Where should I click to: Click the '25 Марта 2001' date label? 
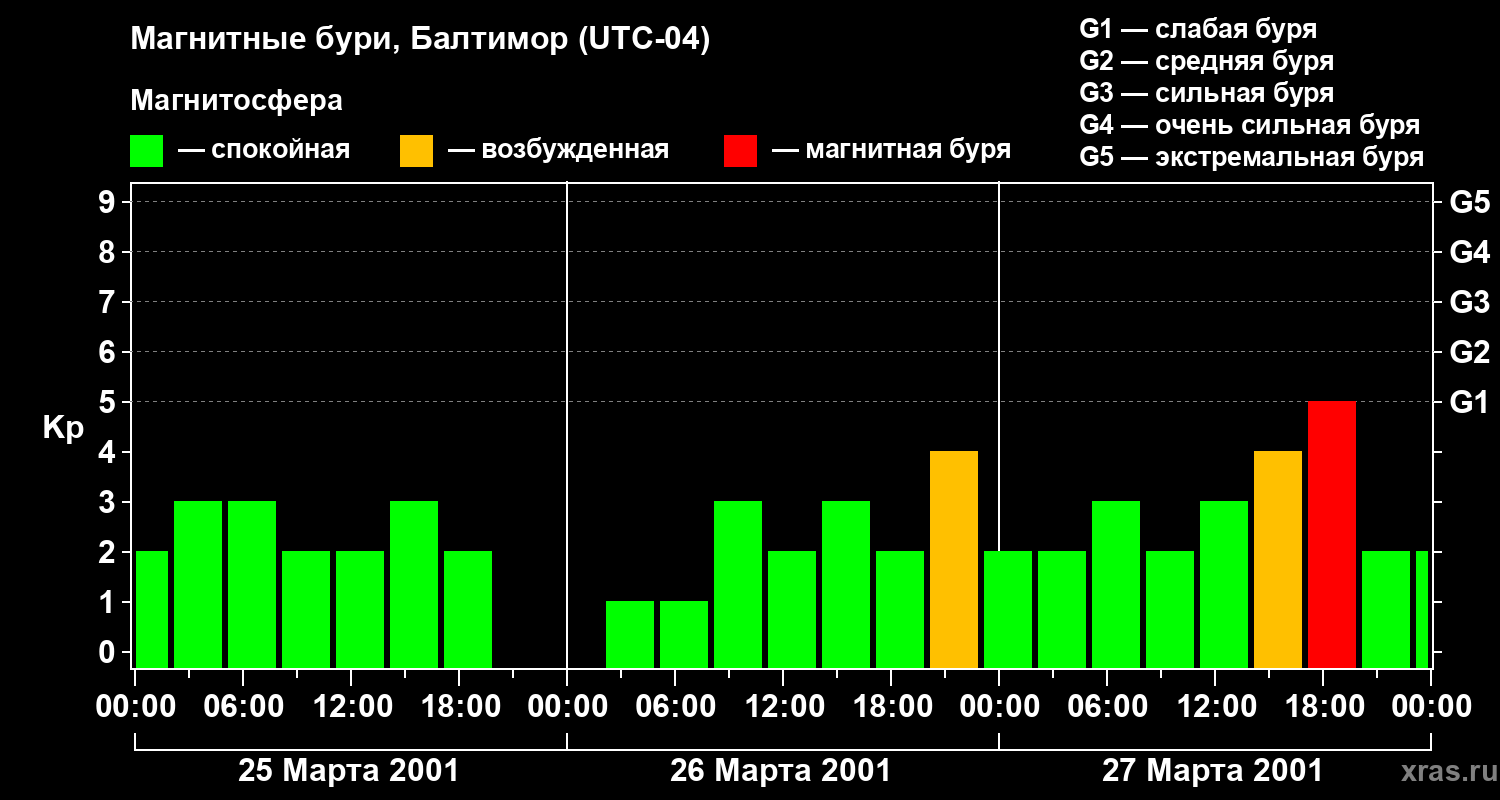point(348,771)
